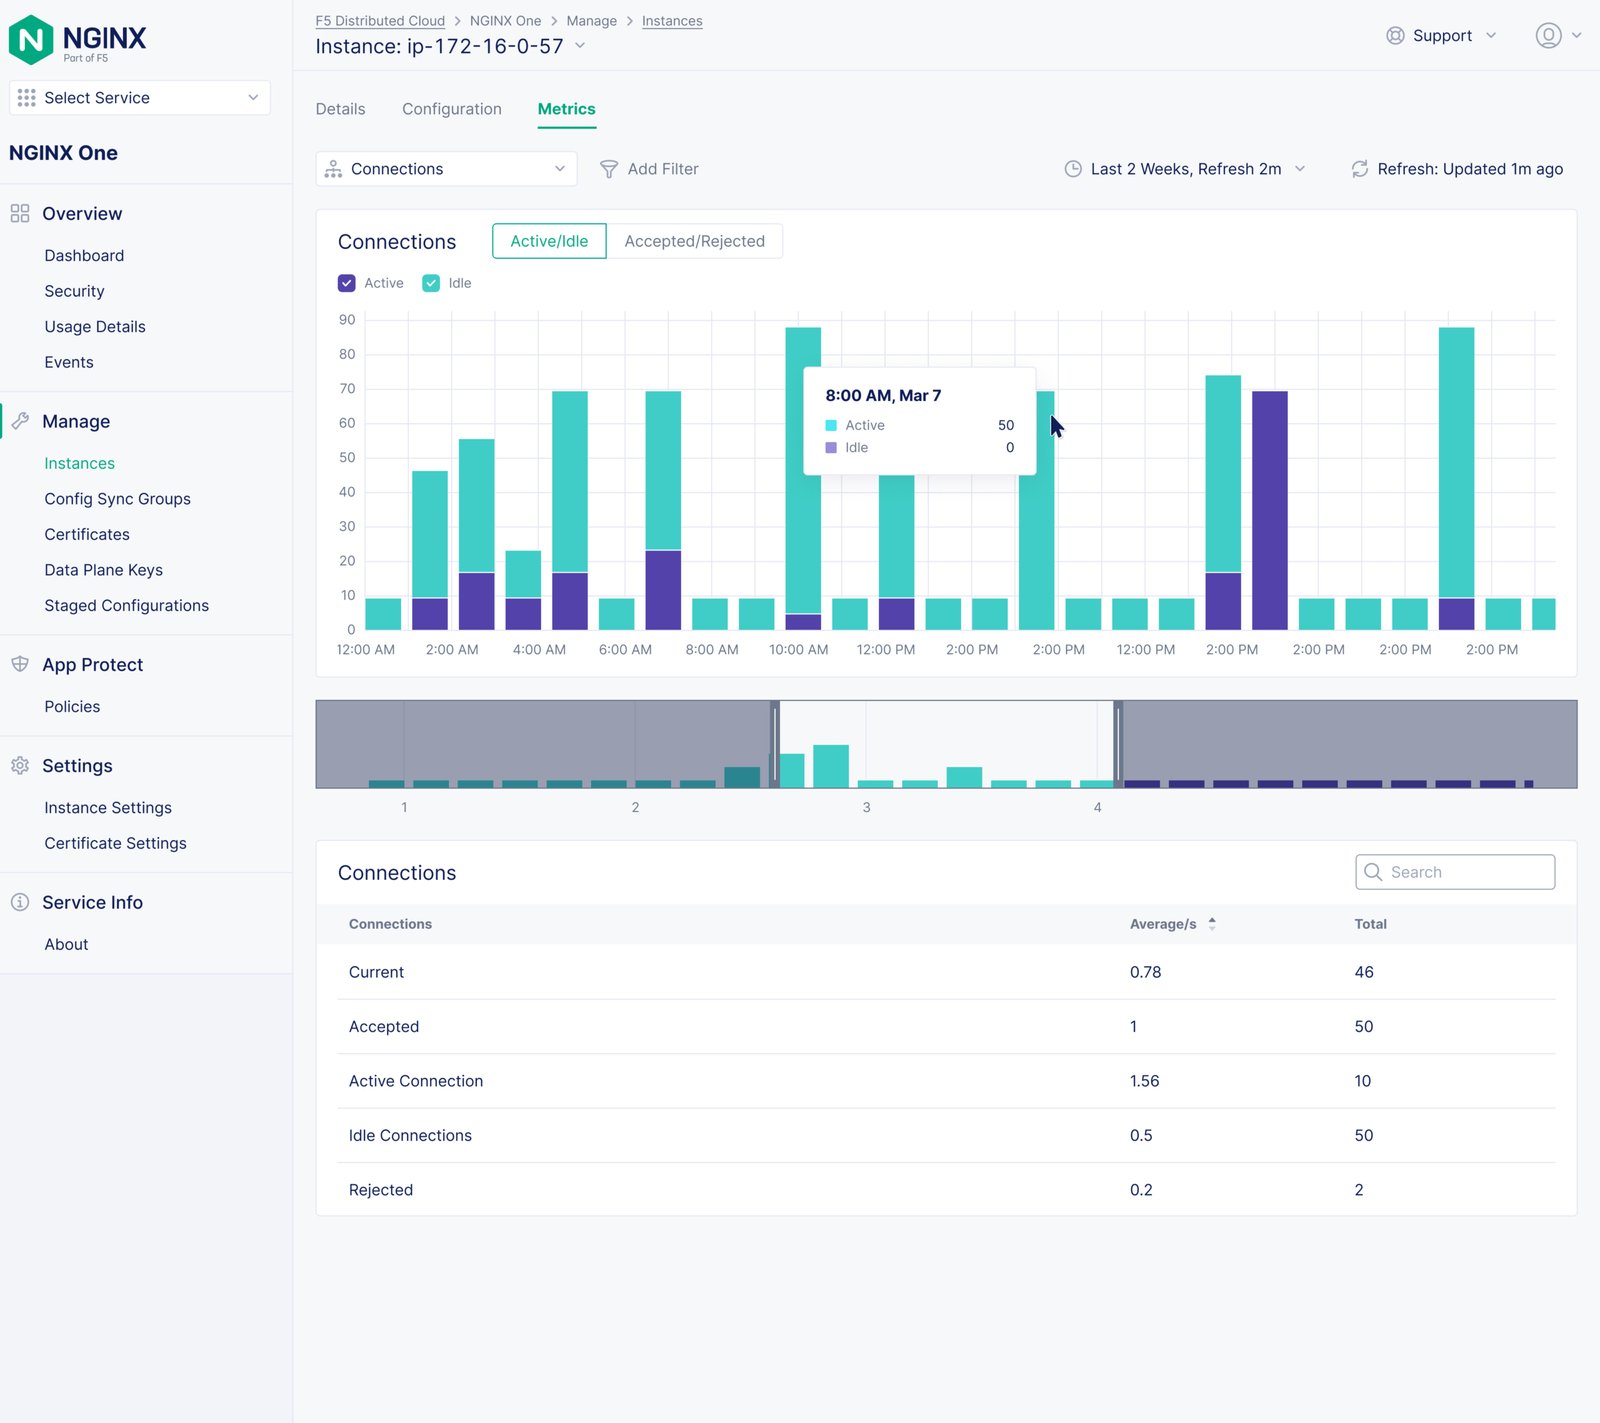
Task: Click the user profile avatar icon
Action: click(x=1548, y=36)
